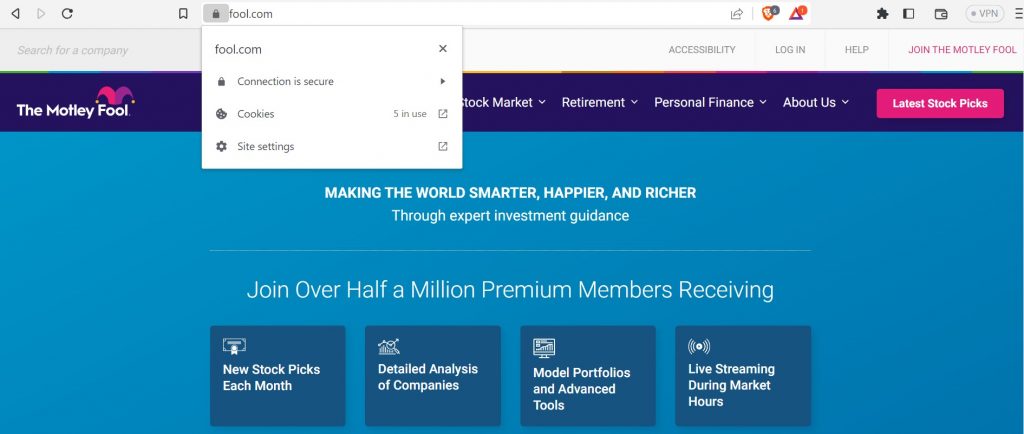This screenshot has width=1024, height=434.
Task: Bookmark this page using the bookmark icon
Action: (x=183, y=14)
